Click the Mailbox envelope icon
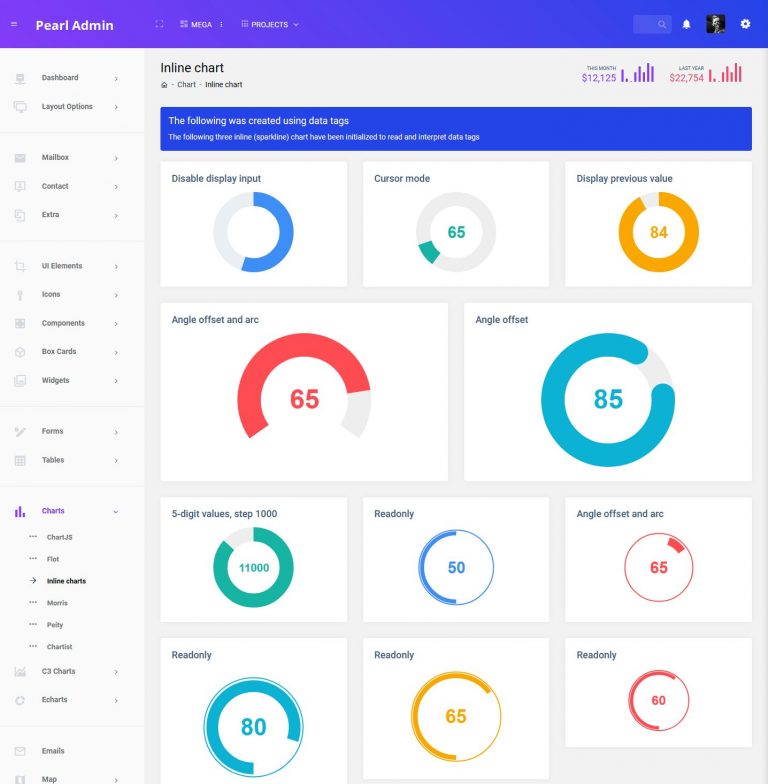The image size is (768, 784). pos(20,158)
